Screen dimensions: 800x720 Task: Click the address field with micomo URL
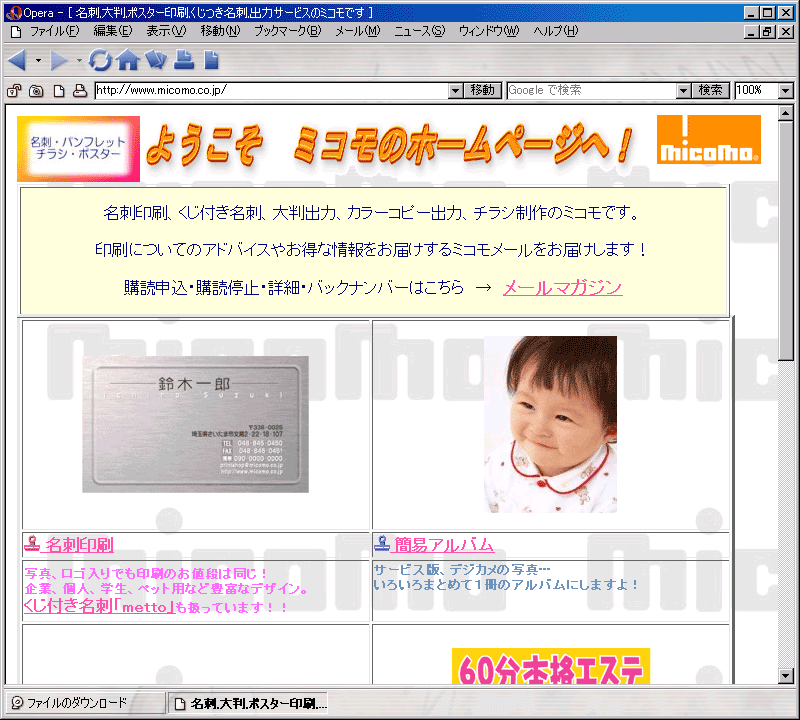pos(272,90)
